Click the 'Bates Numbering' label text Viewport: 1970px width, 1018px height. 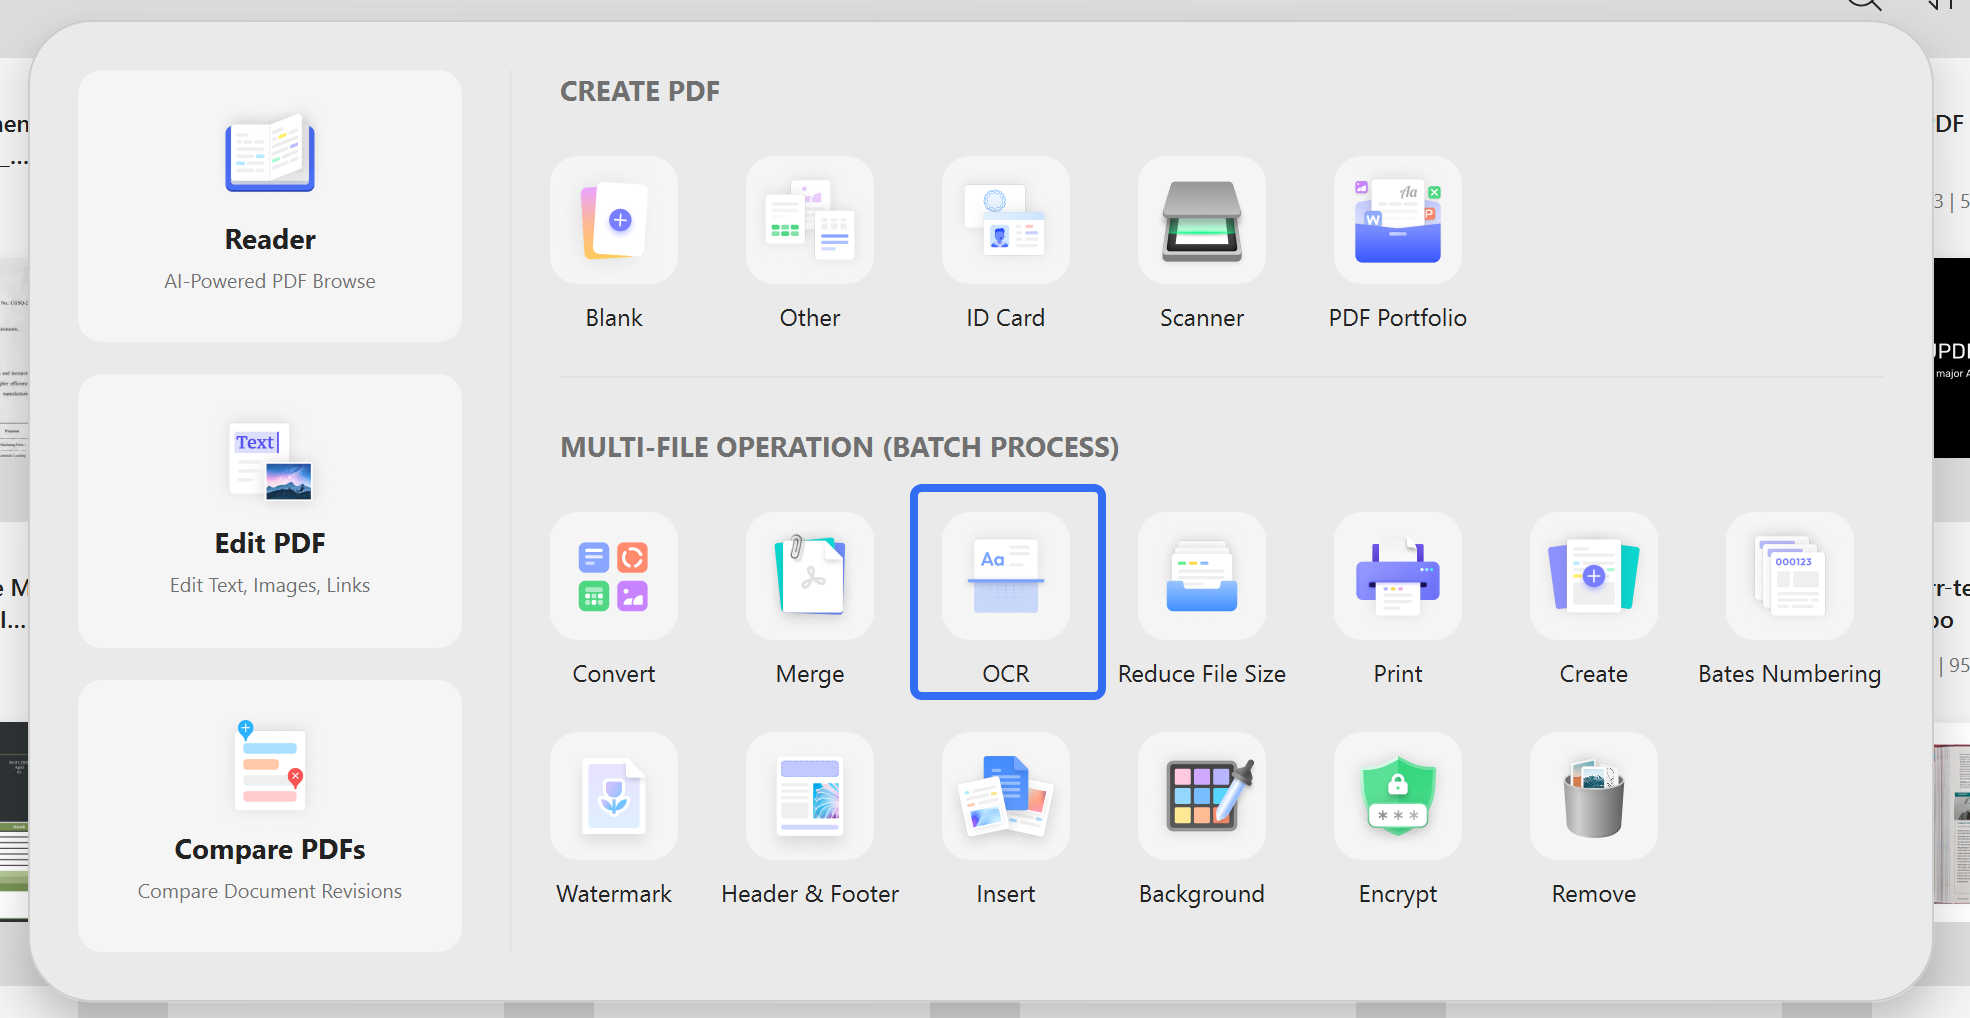[1790, 674]
